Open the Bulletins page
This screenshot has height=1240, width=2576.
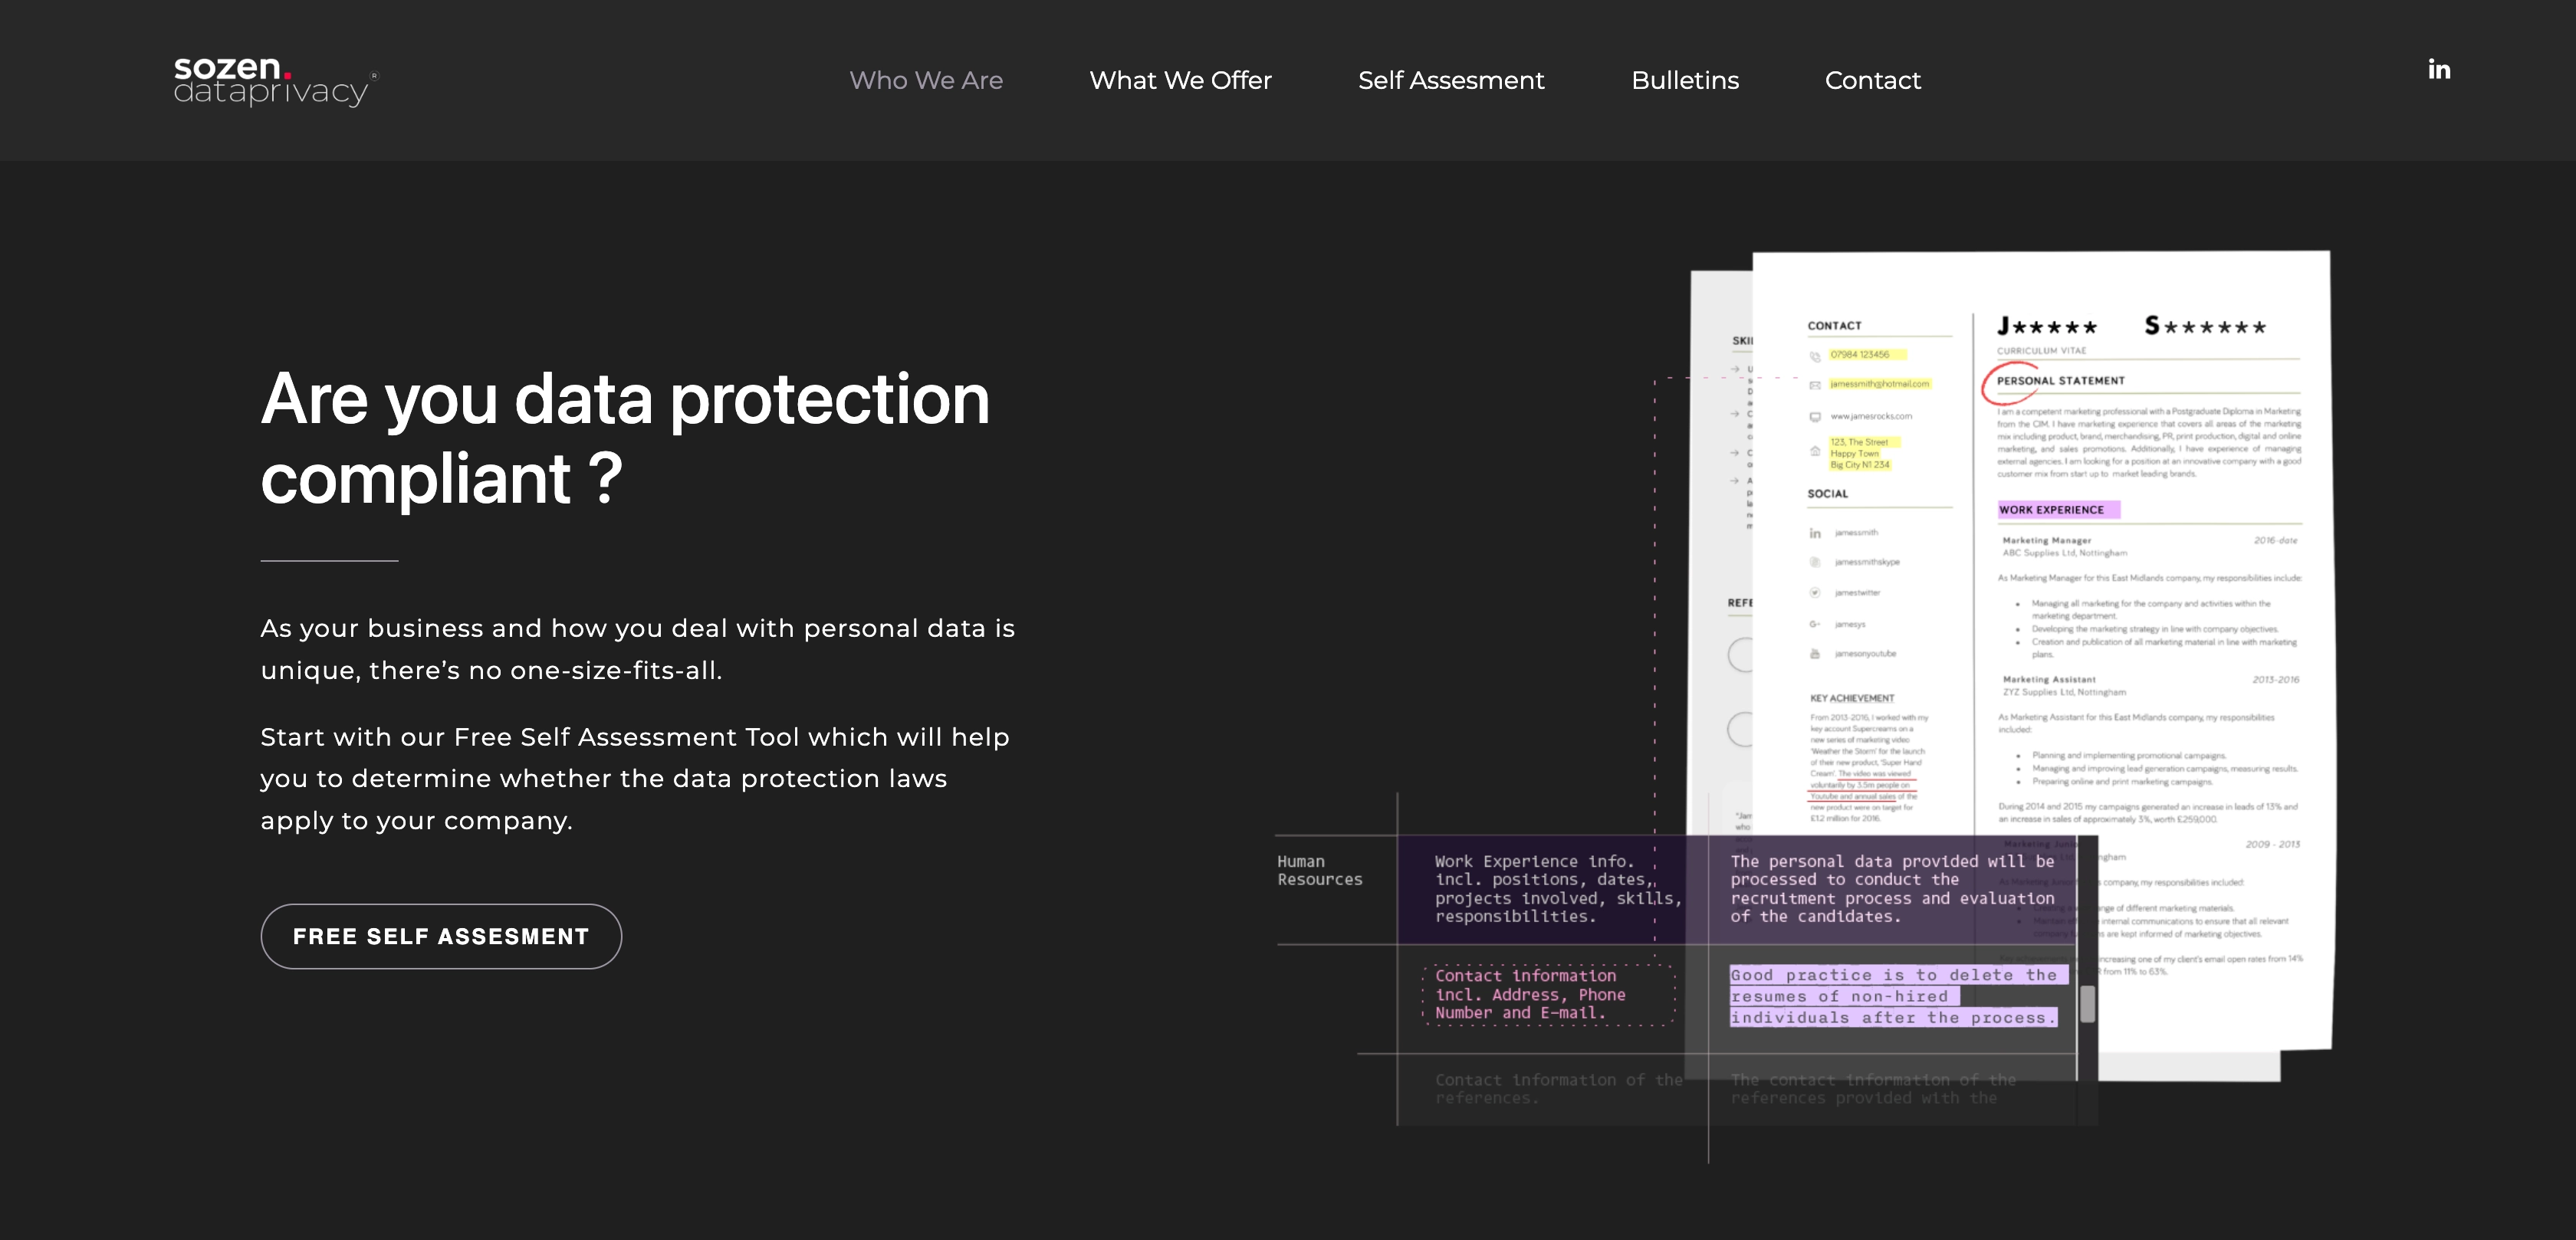(x=1685, y=80)
